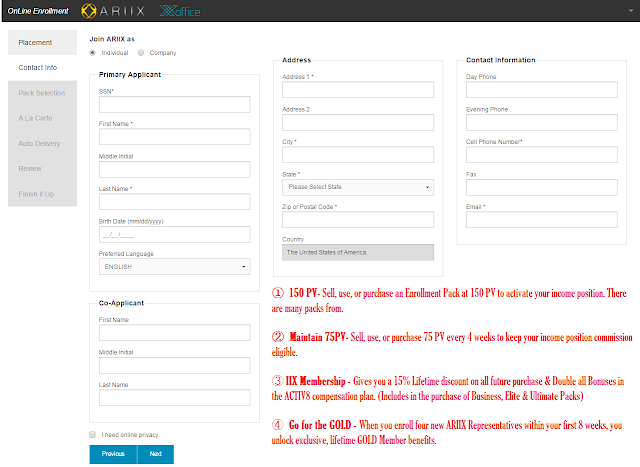Screen dimensions: 640x467
Task: Click the Birth Date field
Action: [174, 235]
